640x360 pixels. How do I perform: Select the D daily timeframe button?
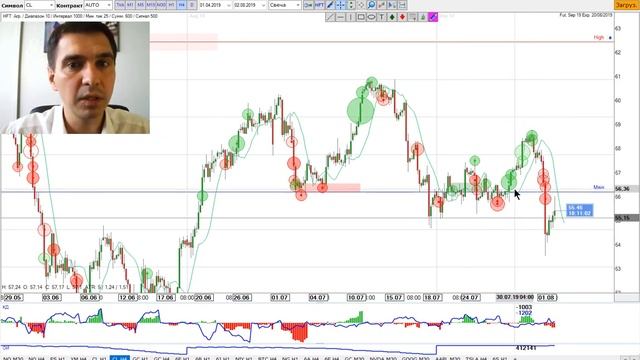tap(192, 5)
